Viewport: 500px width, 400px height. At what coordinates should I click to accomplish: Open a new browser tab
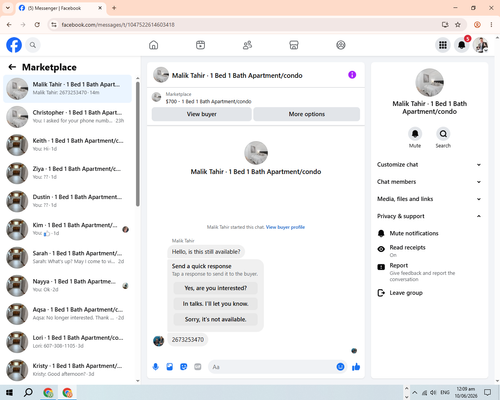[114, 8]
